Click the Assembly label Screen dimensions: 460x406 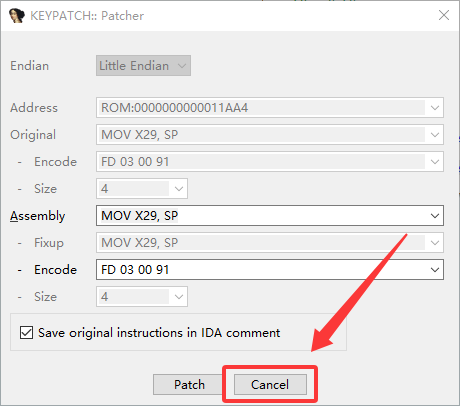click(37, 216)
